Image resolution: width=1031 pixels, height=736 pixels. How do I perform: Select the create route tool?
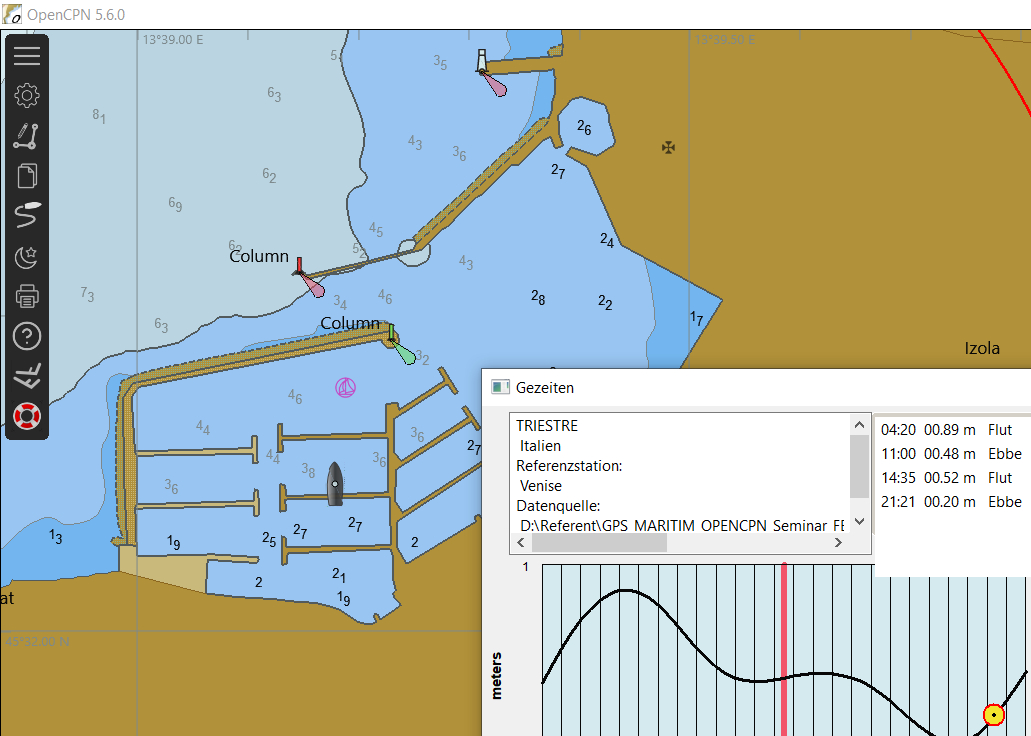pos(27,136)
